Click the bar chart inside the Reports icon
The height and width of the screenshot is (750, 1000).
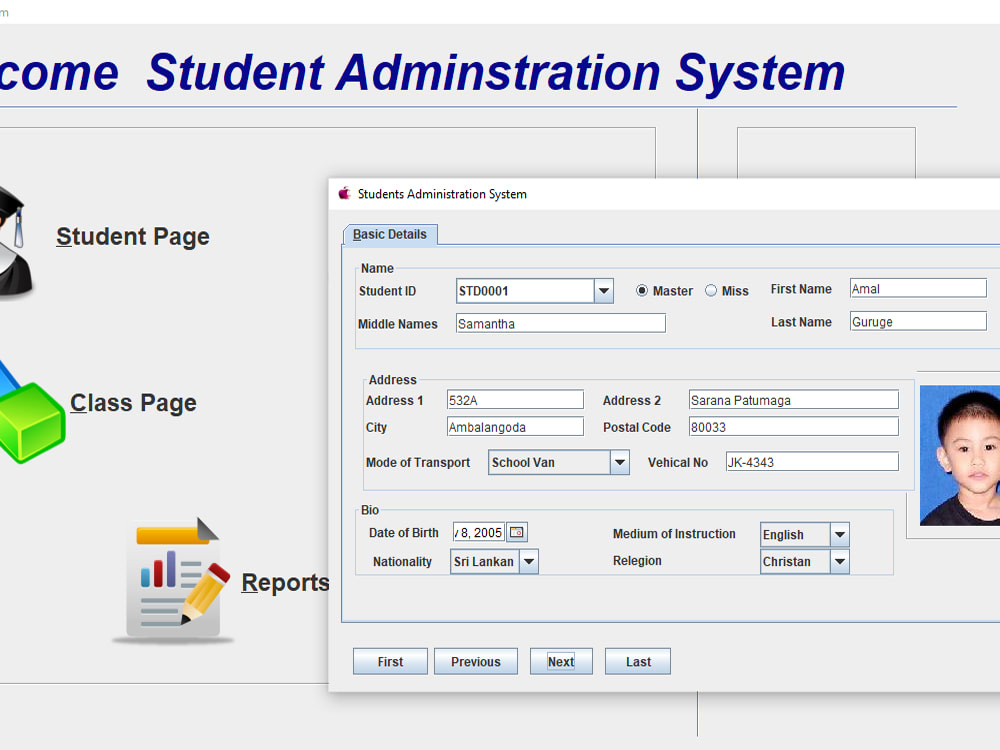point(160,568)
